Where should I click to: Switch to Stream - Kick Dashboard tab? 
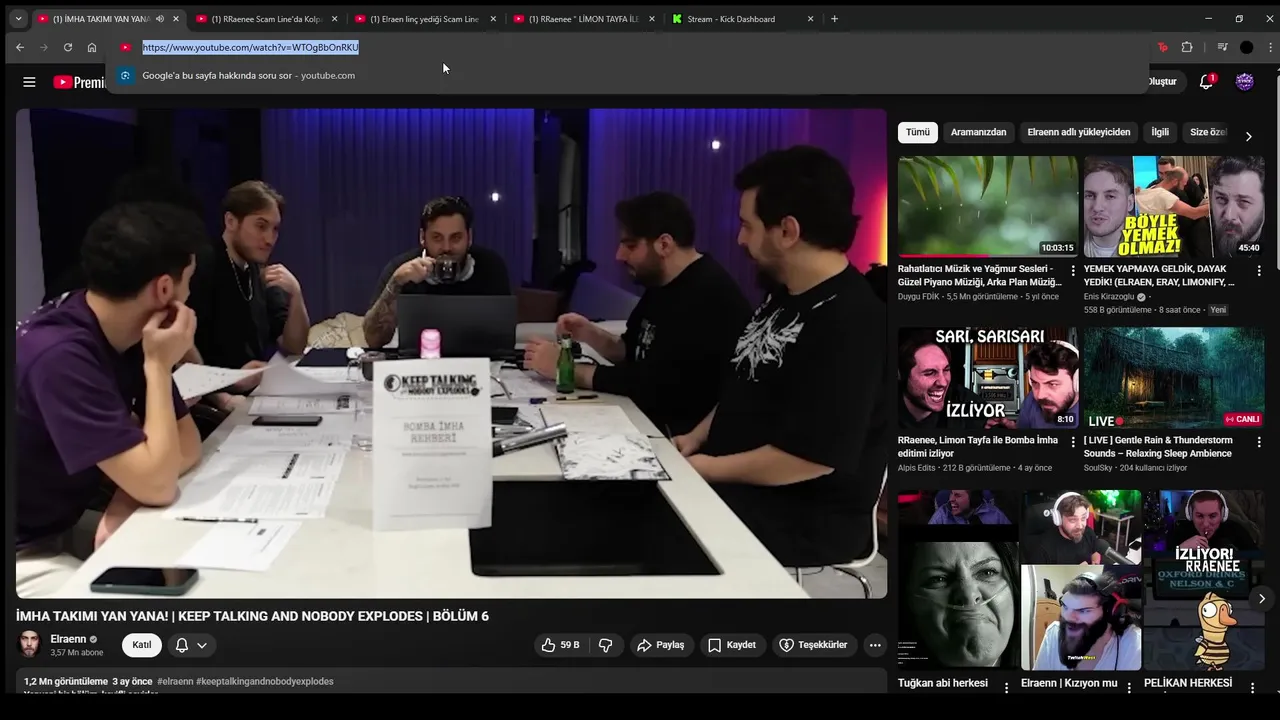pyautogui.click(x=742, y=18)
